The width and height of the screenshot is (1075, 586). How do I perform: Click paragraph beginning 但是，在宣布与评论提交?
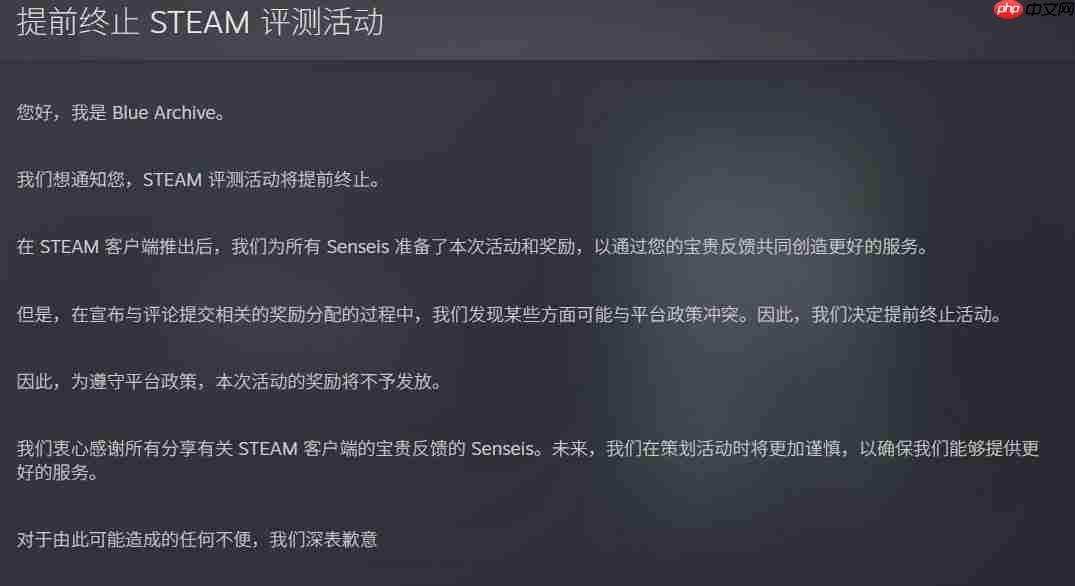(x=510, y=315)
